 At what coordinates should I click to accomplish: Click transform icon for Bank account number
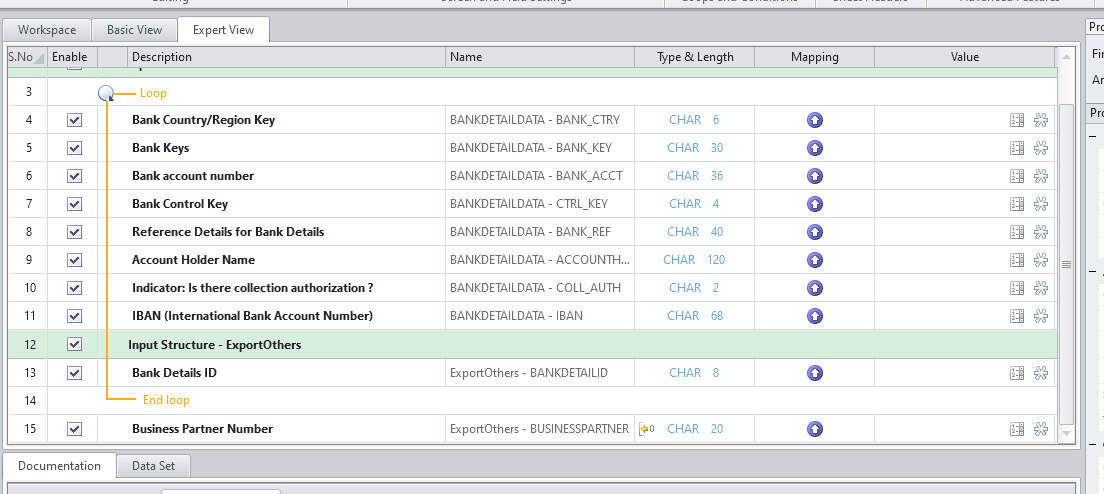pyautogui.click(x=1041, y=176)
